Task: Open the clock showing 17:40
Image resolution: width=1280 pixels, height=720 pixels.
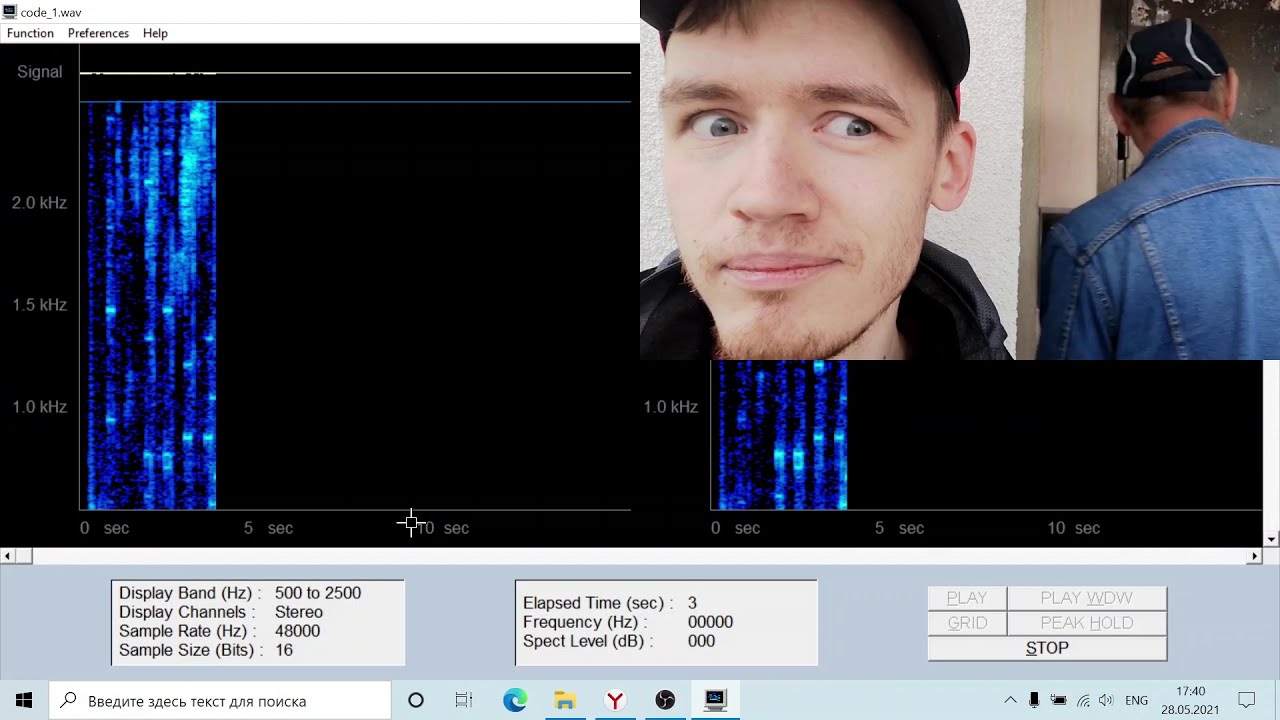Action: tap(1190, 701)
